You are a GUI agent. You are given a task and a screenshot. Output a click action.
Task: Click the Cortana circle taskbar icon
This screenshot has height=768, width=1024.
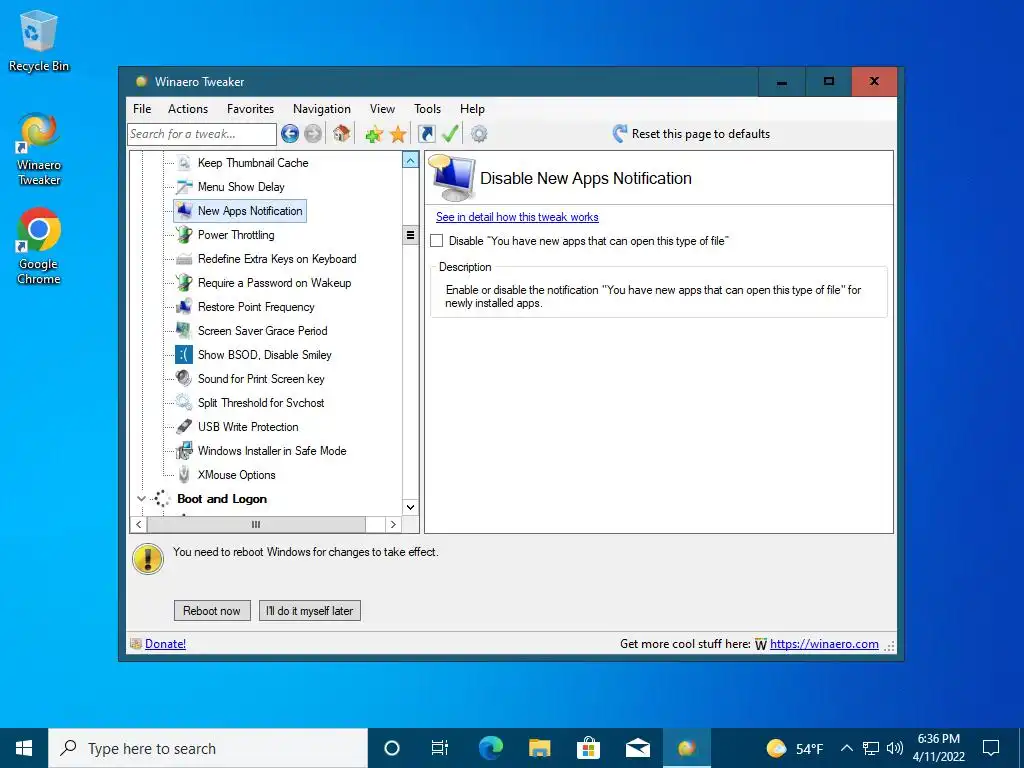click(x=392, y=748)
